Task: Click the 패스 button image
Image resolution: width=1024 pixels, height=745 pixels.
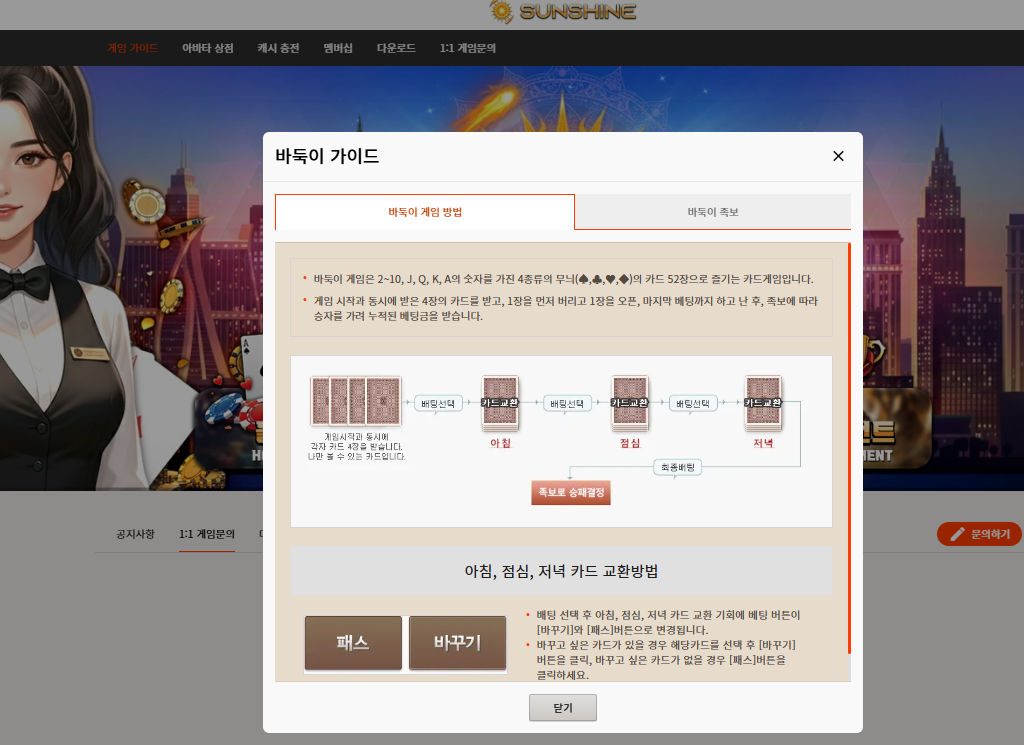Action: tap(353, 642)
